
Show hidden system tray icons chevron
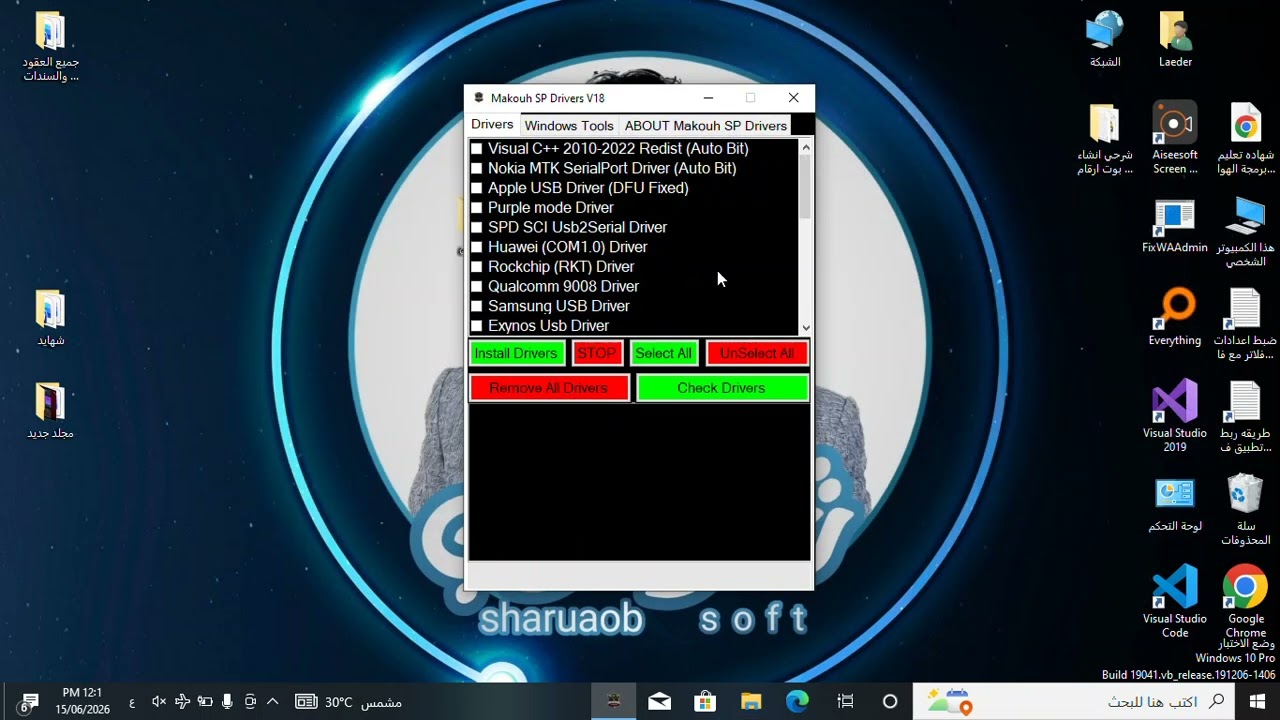tap(273, 701)
